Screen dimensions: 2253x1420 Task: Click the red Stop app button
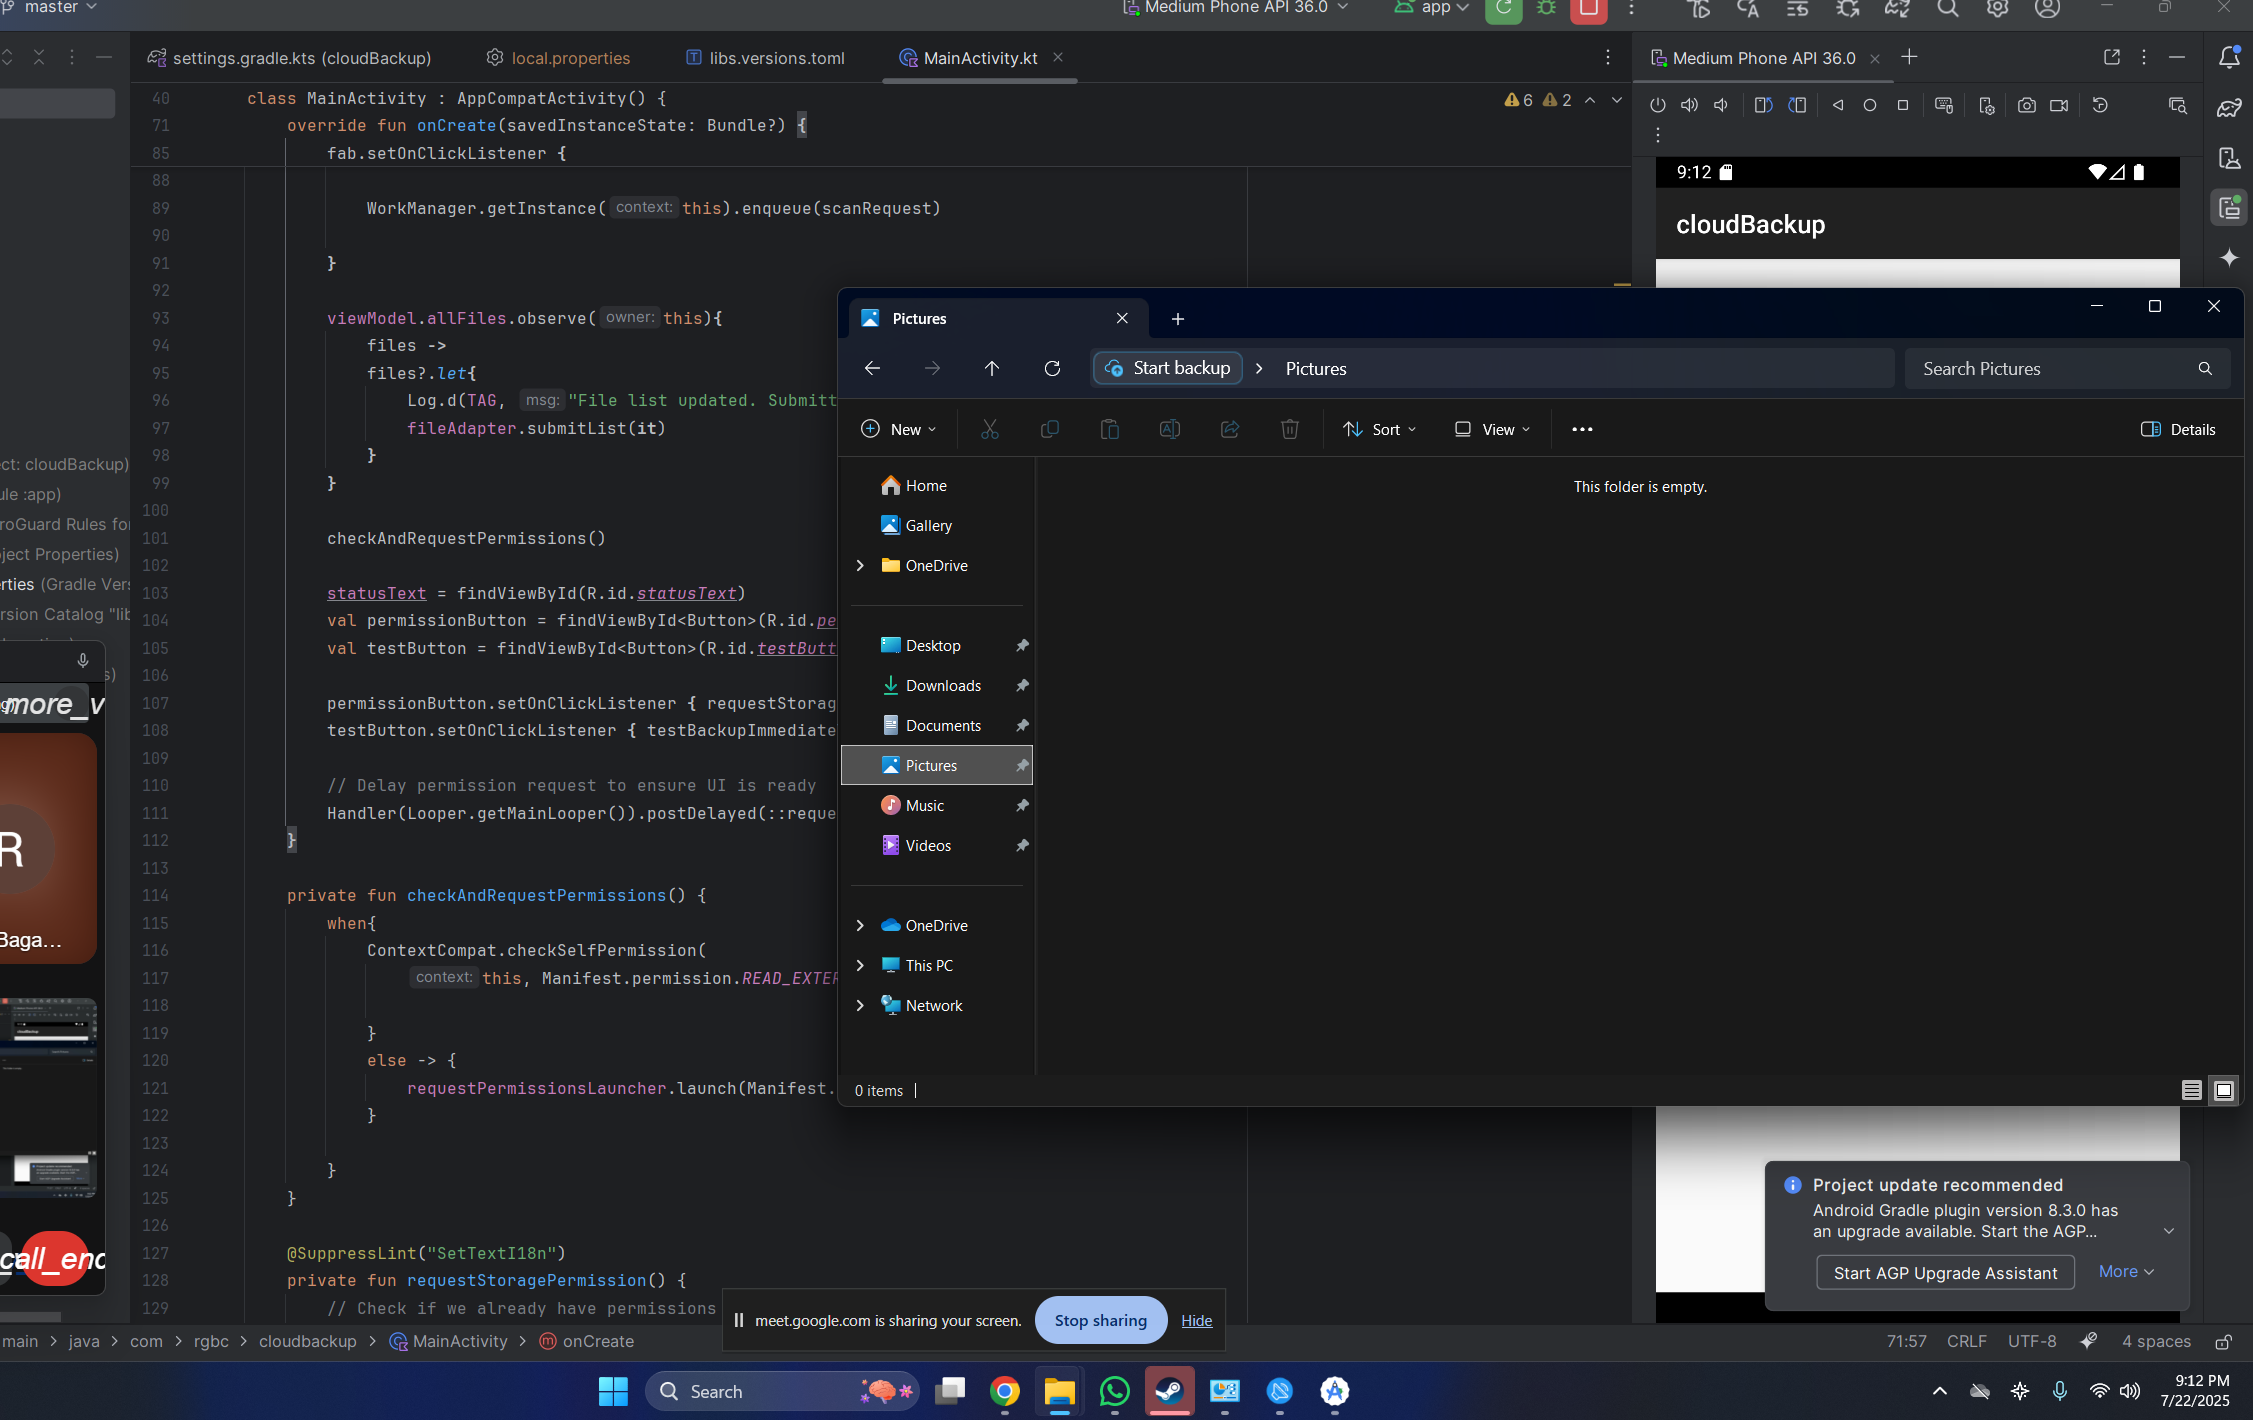(1588, 10)
